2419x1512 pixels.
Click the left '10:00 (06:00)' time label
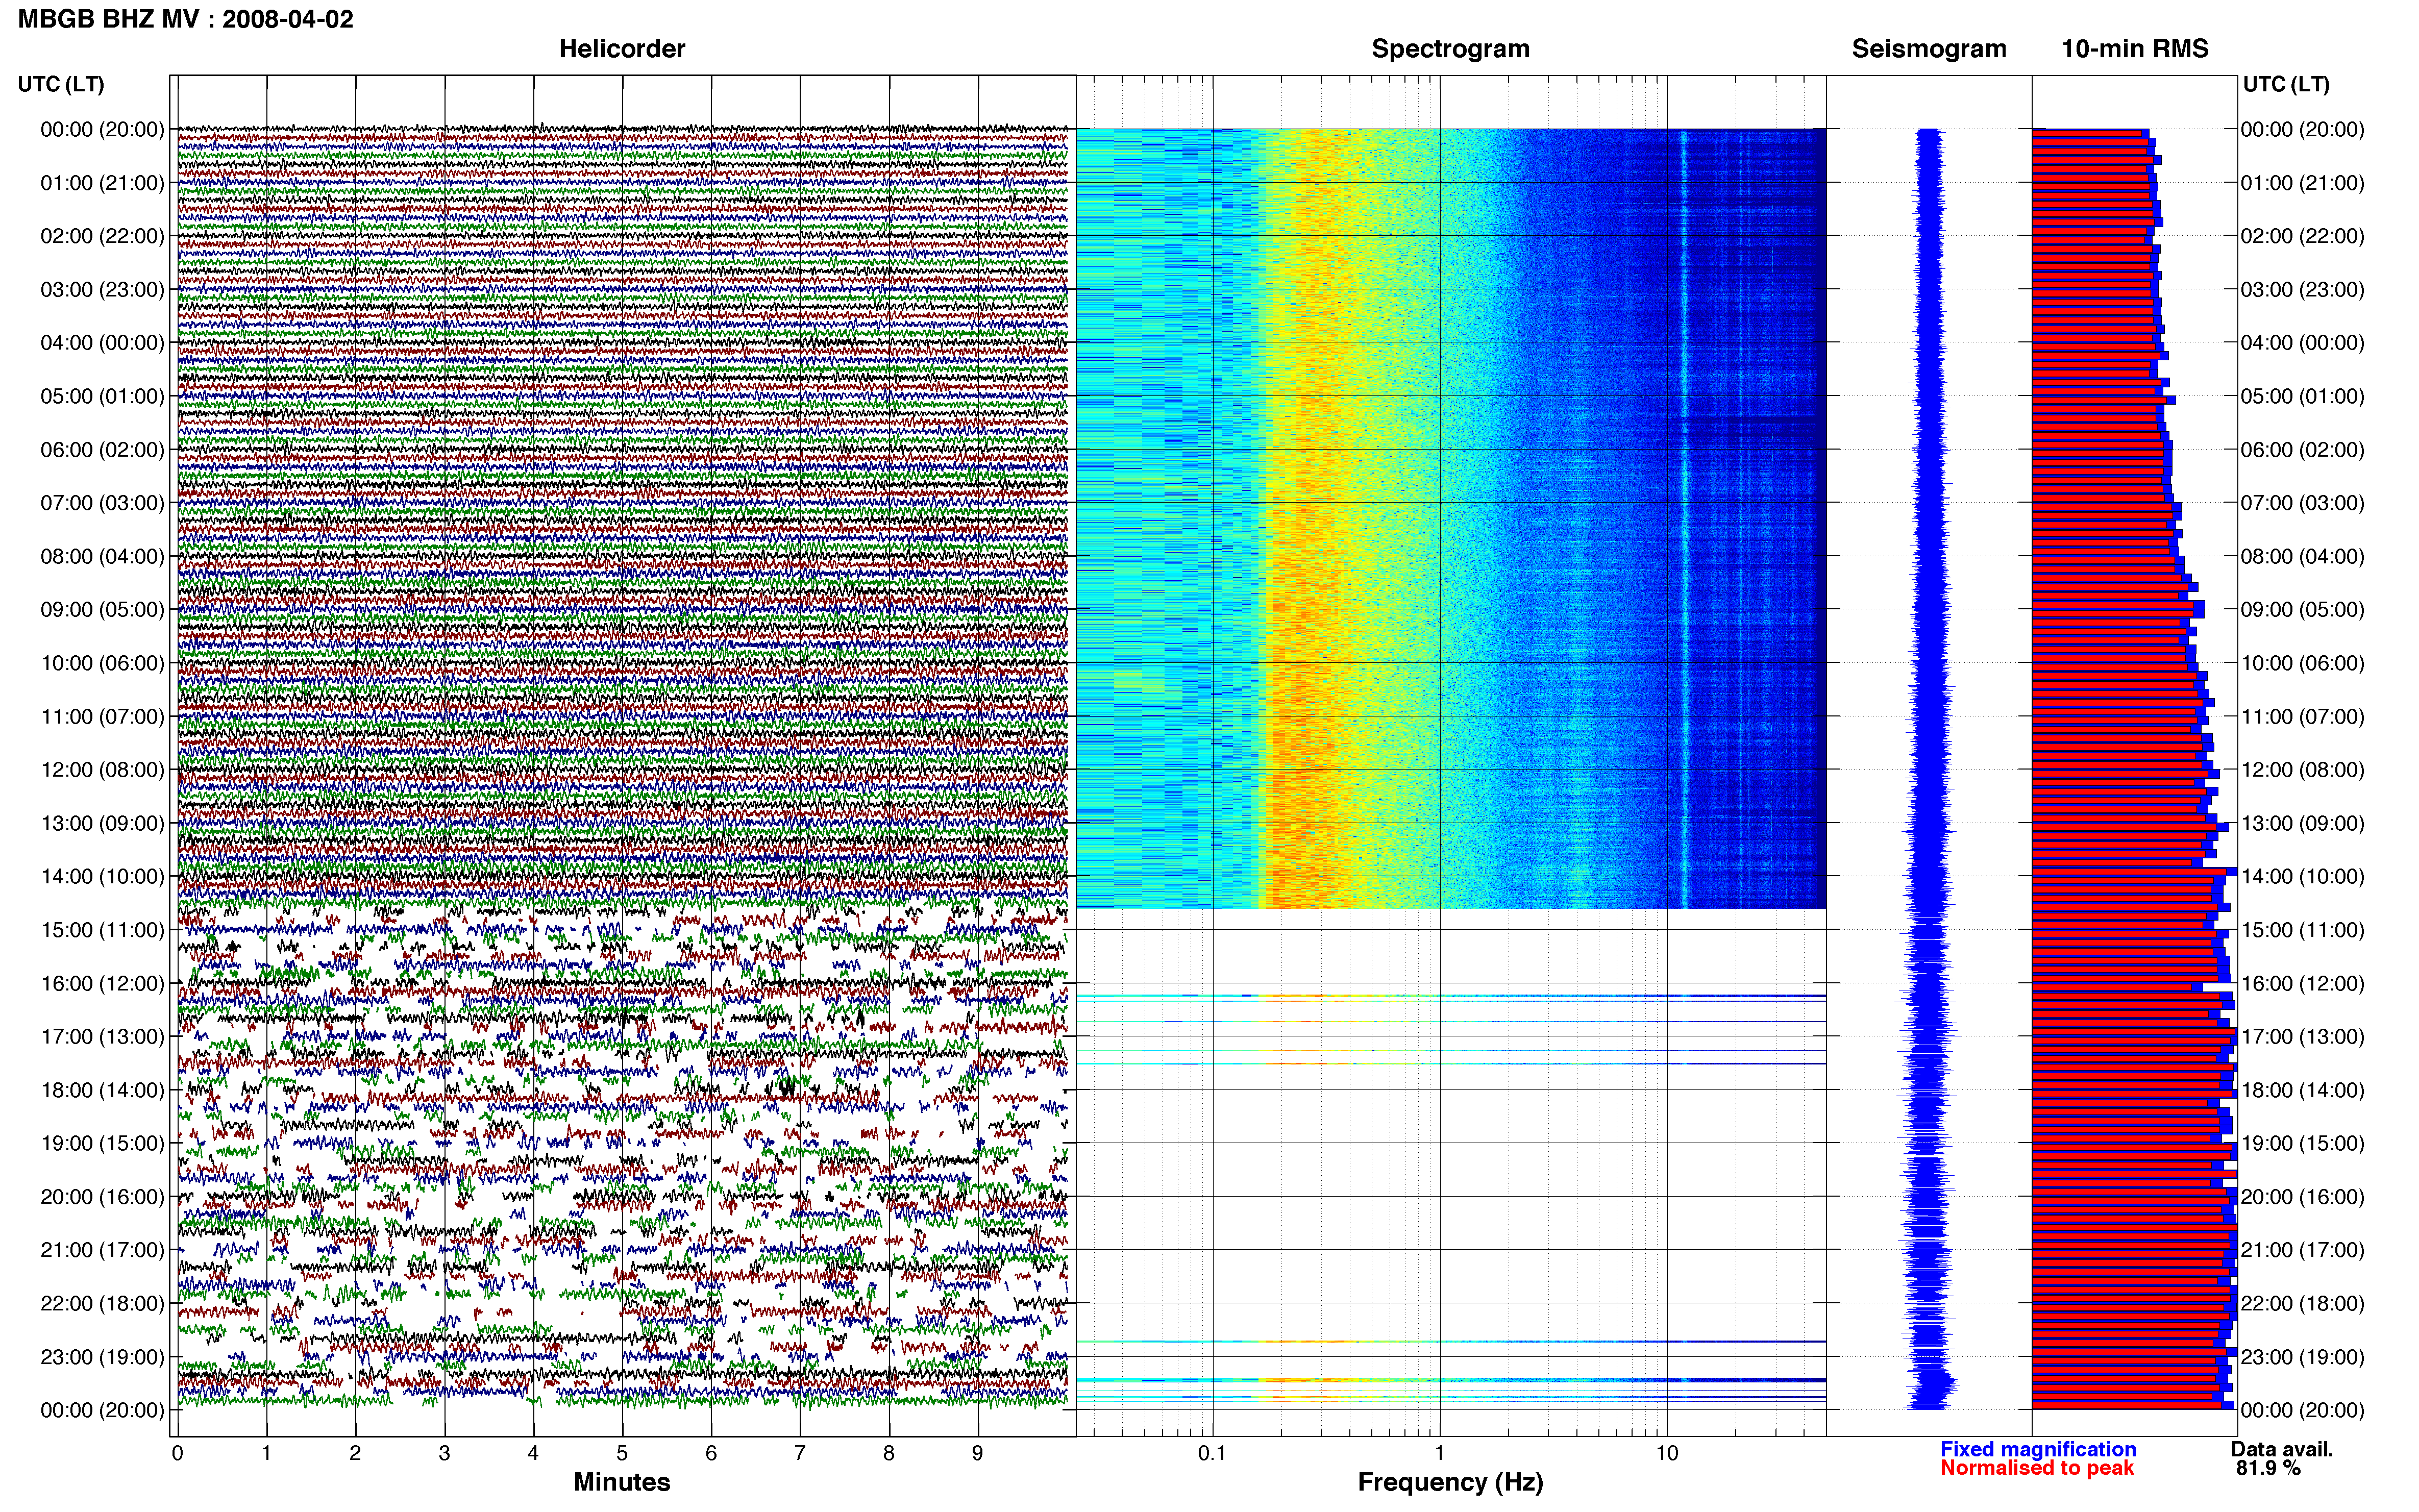click(x=102, y=663)
